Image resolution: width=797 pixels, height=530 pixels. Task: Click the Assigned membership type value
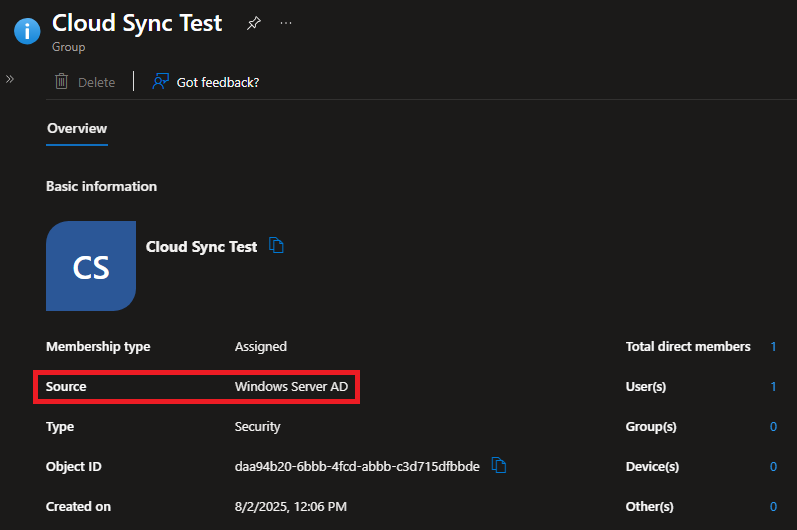261,347
